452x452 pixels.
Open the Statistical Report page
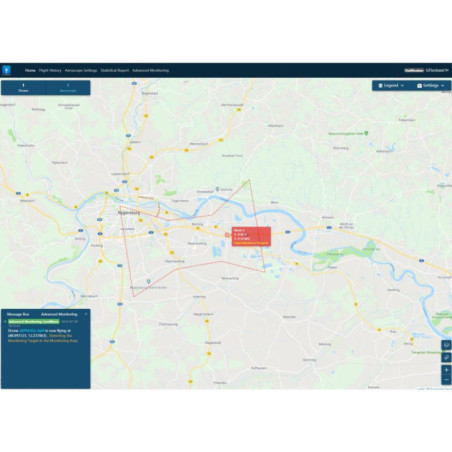tap(115, 71)
